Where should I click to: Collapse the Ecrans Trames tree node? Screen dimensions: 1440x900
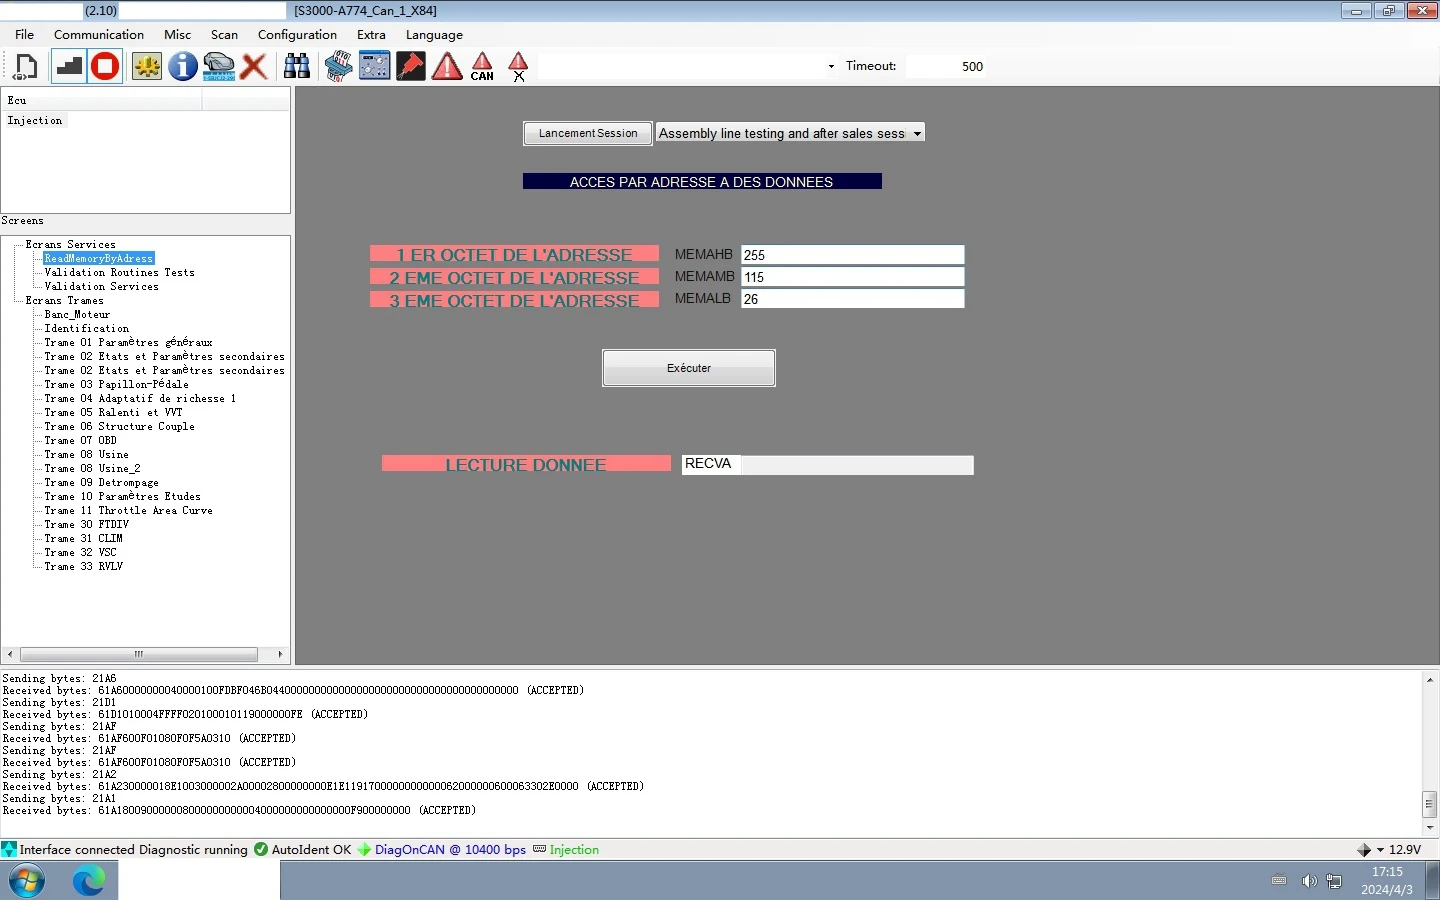coord(17,300)
